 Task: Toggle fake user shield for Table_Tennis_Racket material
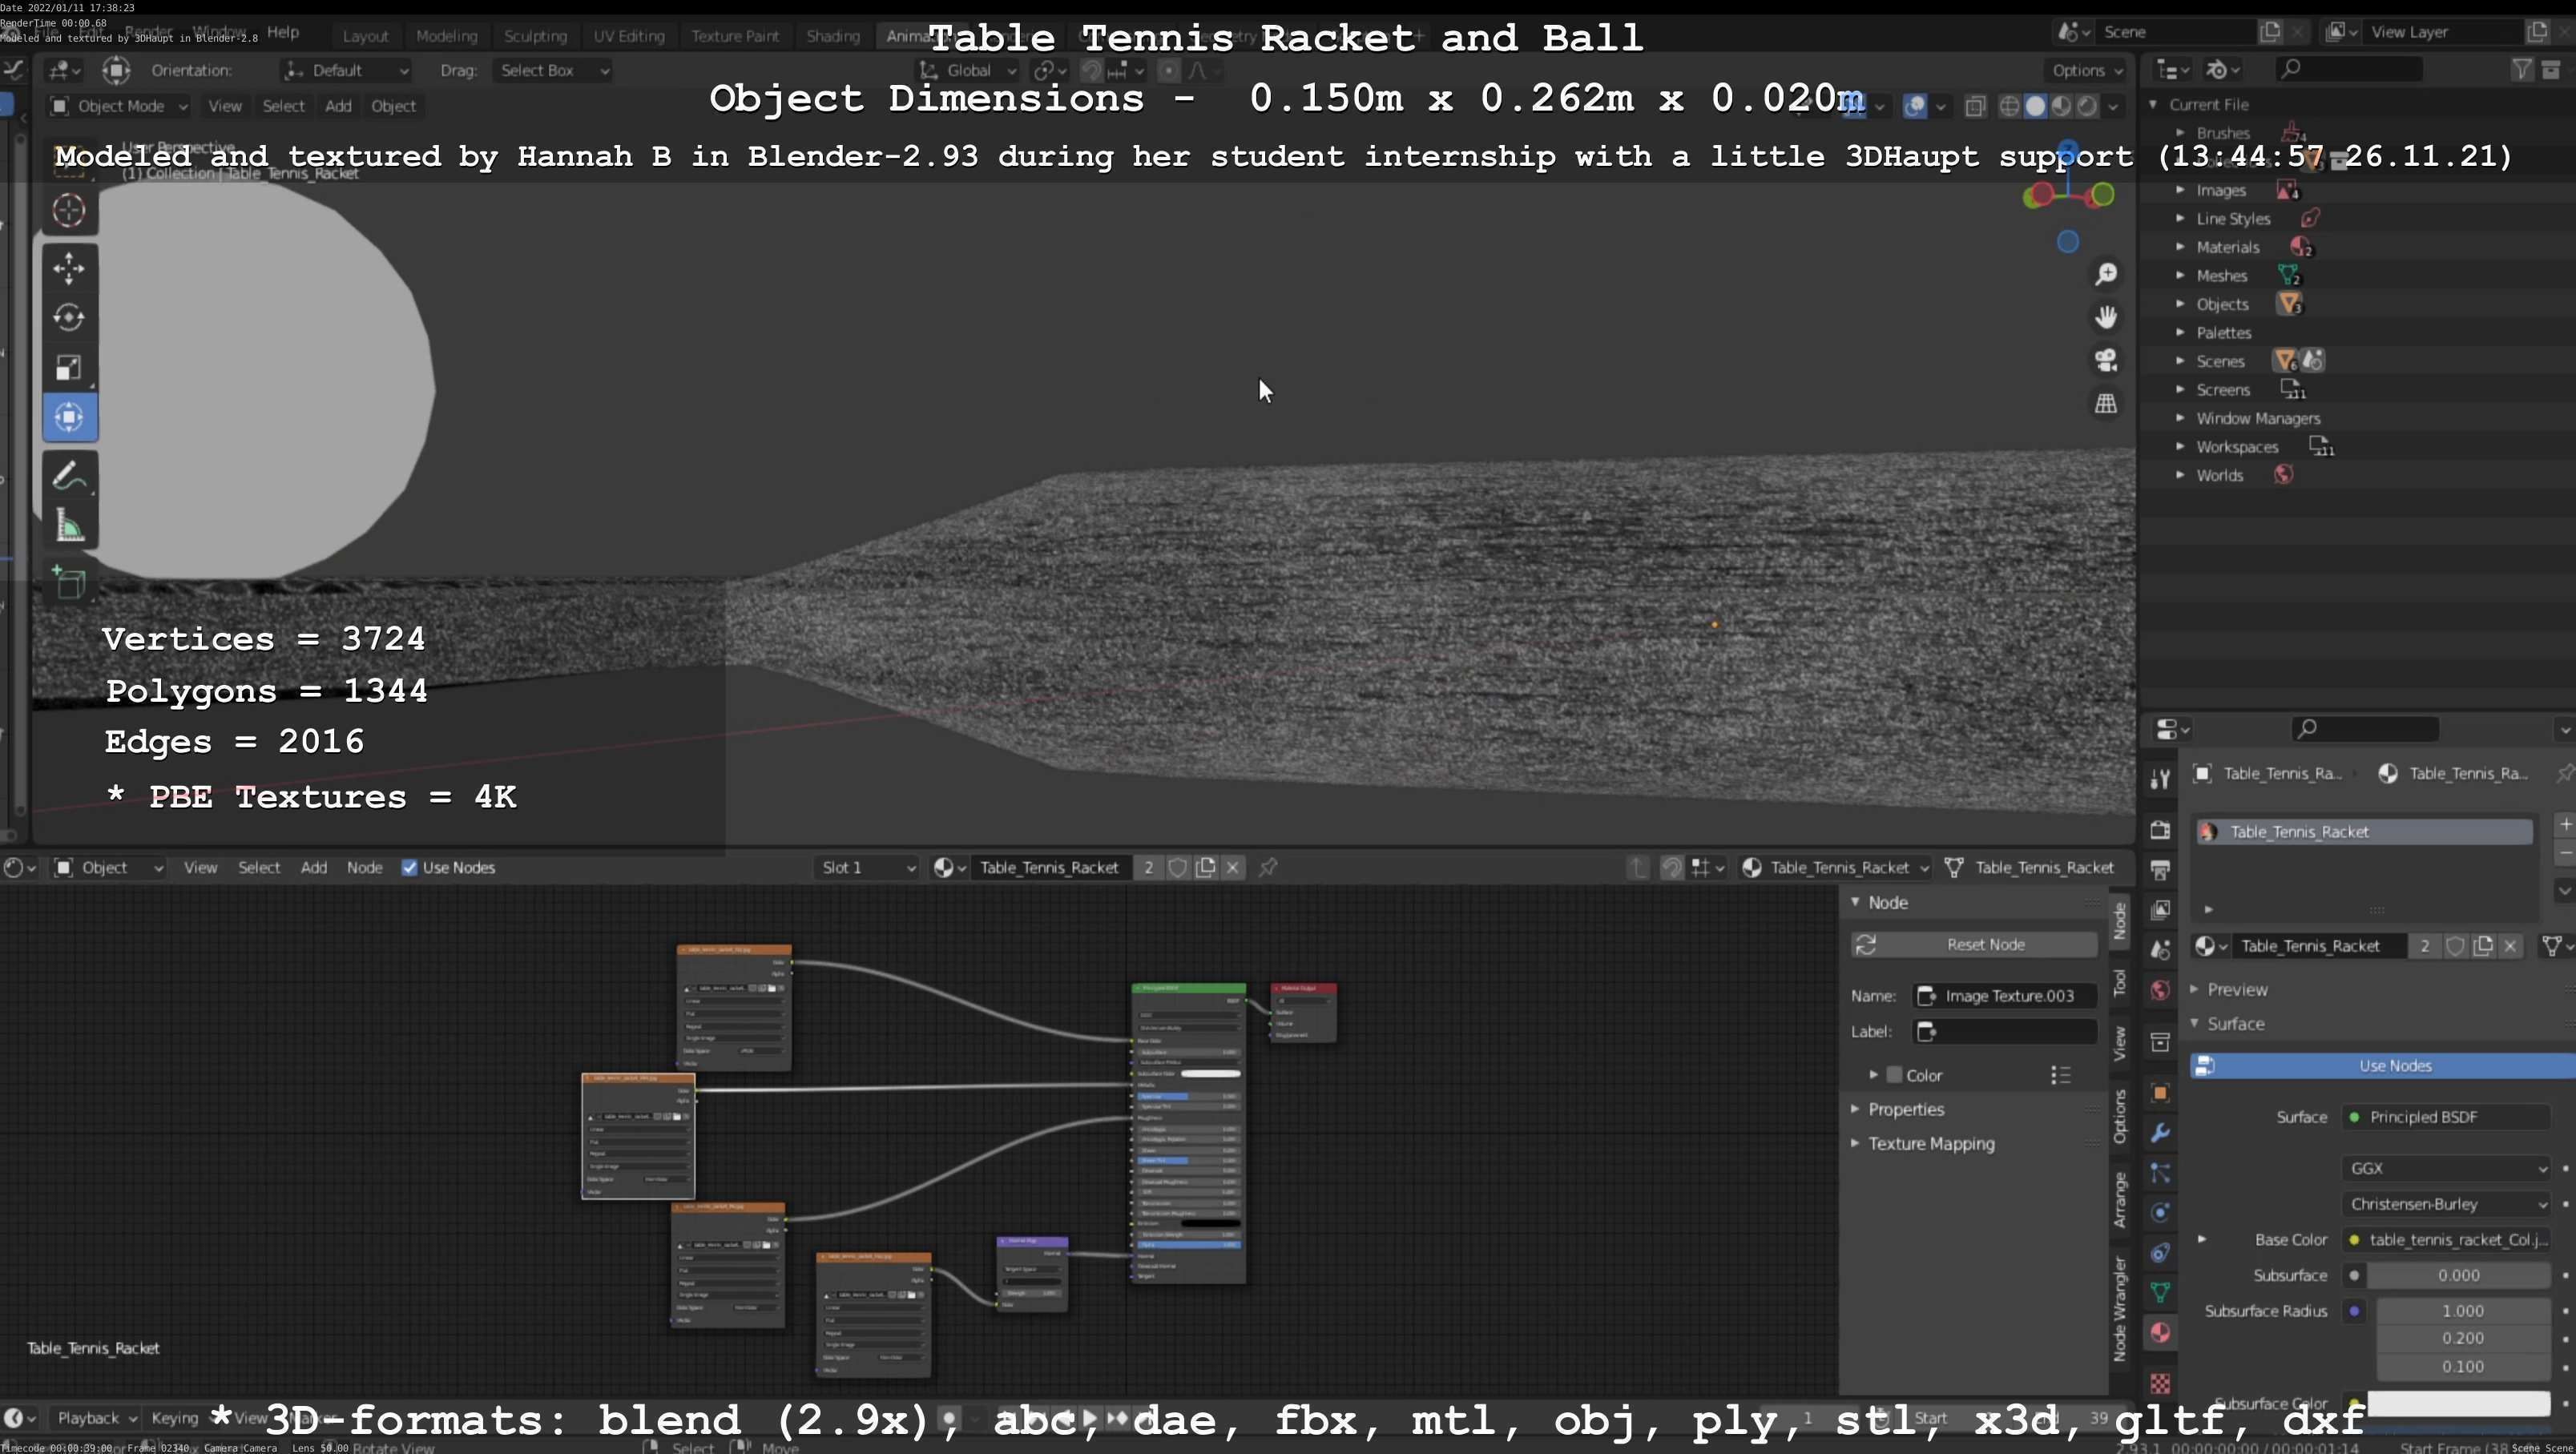pos(1177,868)
